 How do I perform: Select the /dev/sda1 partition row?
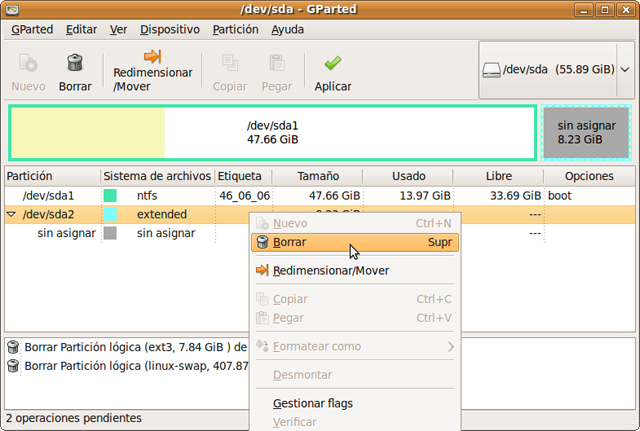click(48, 196)
